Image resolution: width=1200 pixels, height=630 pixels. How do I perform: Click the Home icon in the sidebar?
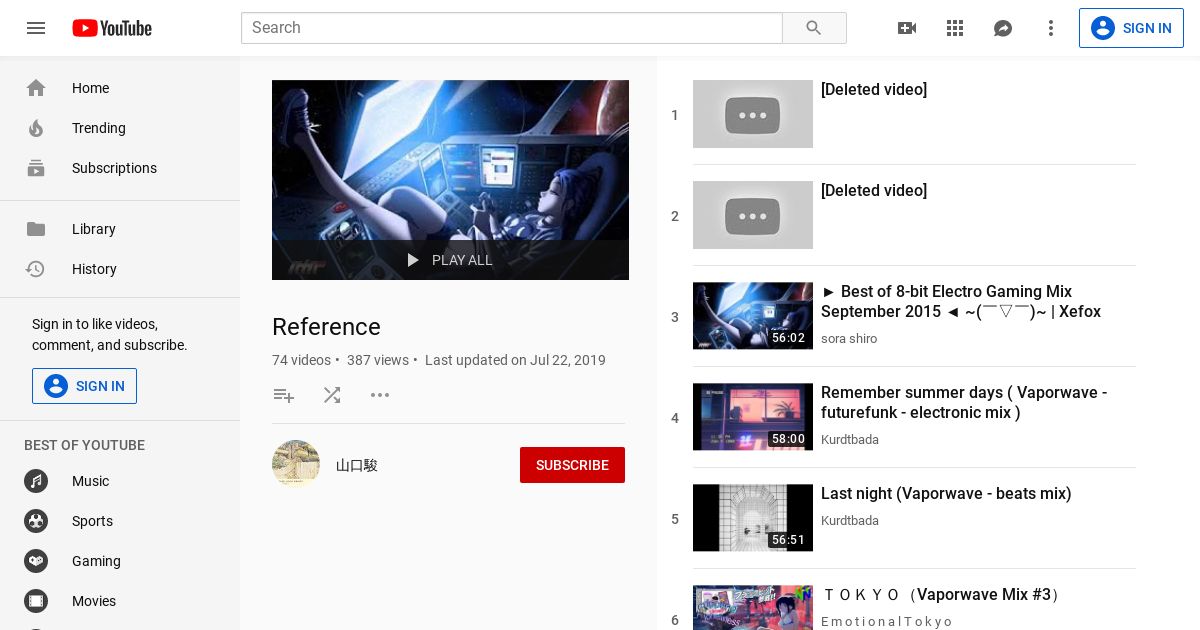point(36,88)
